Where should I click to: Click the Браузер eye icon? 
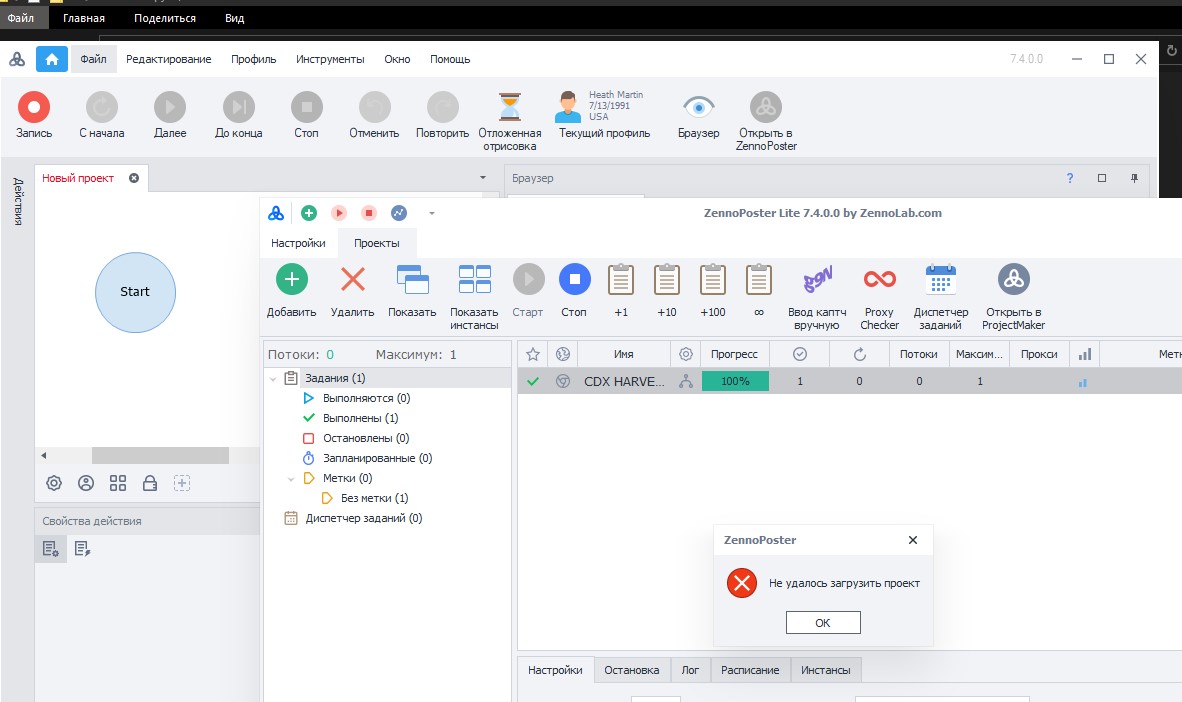click(699, 107)
